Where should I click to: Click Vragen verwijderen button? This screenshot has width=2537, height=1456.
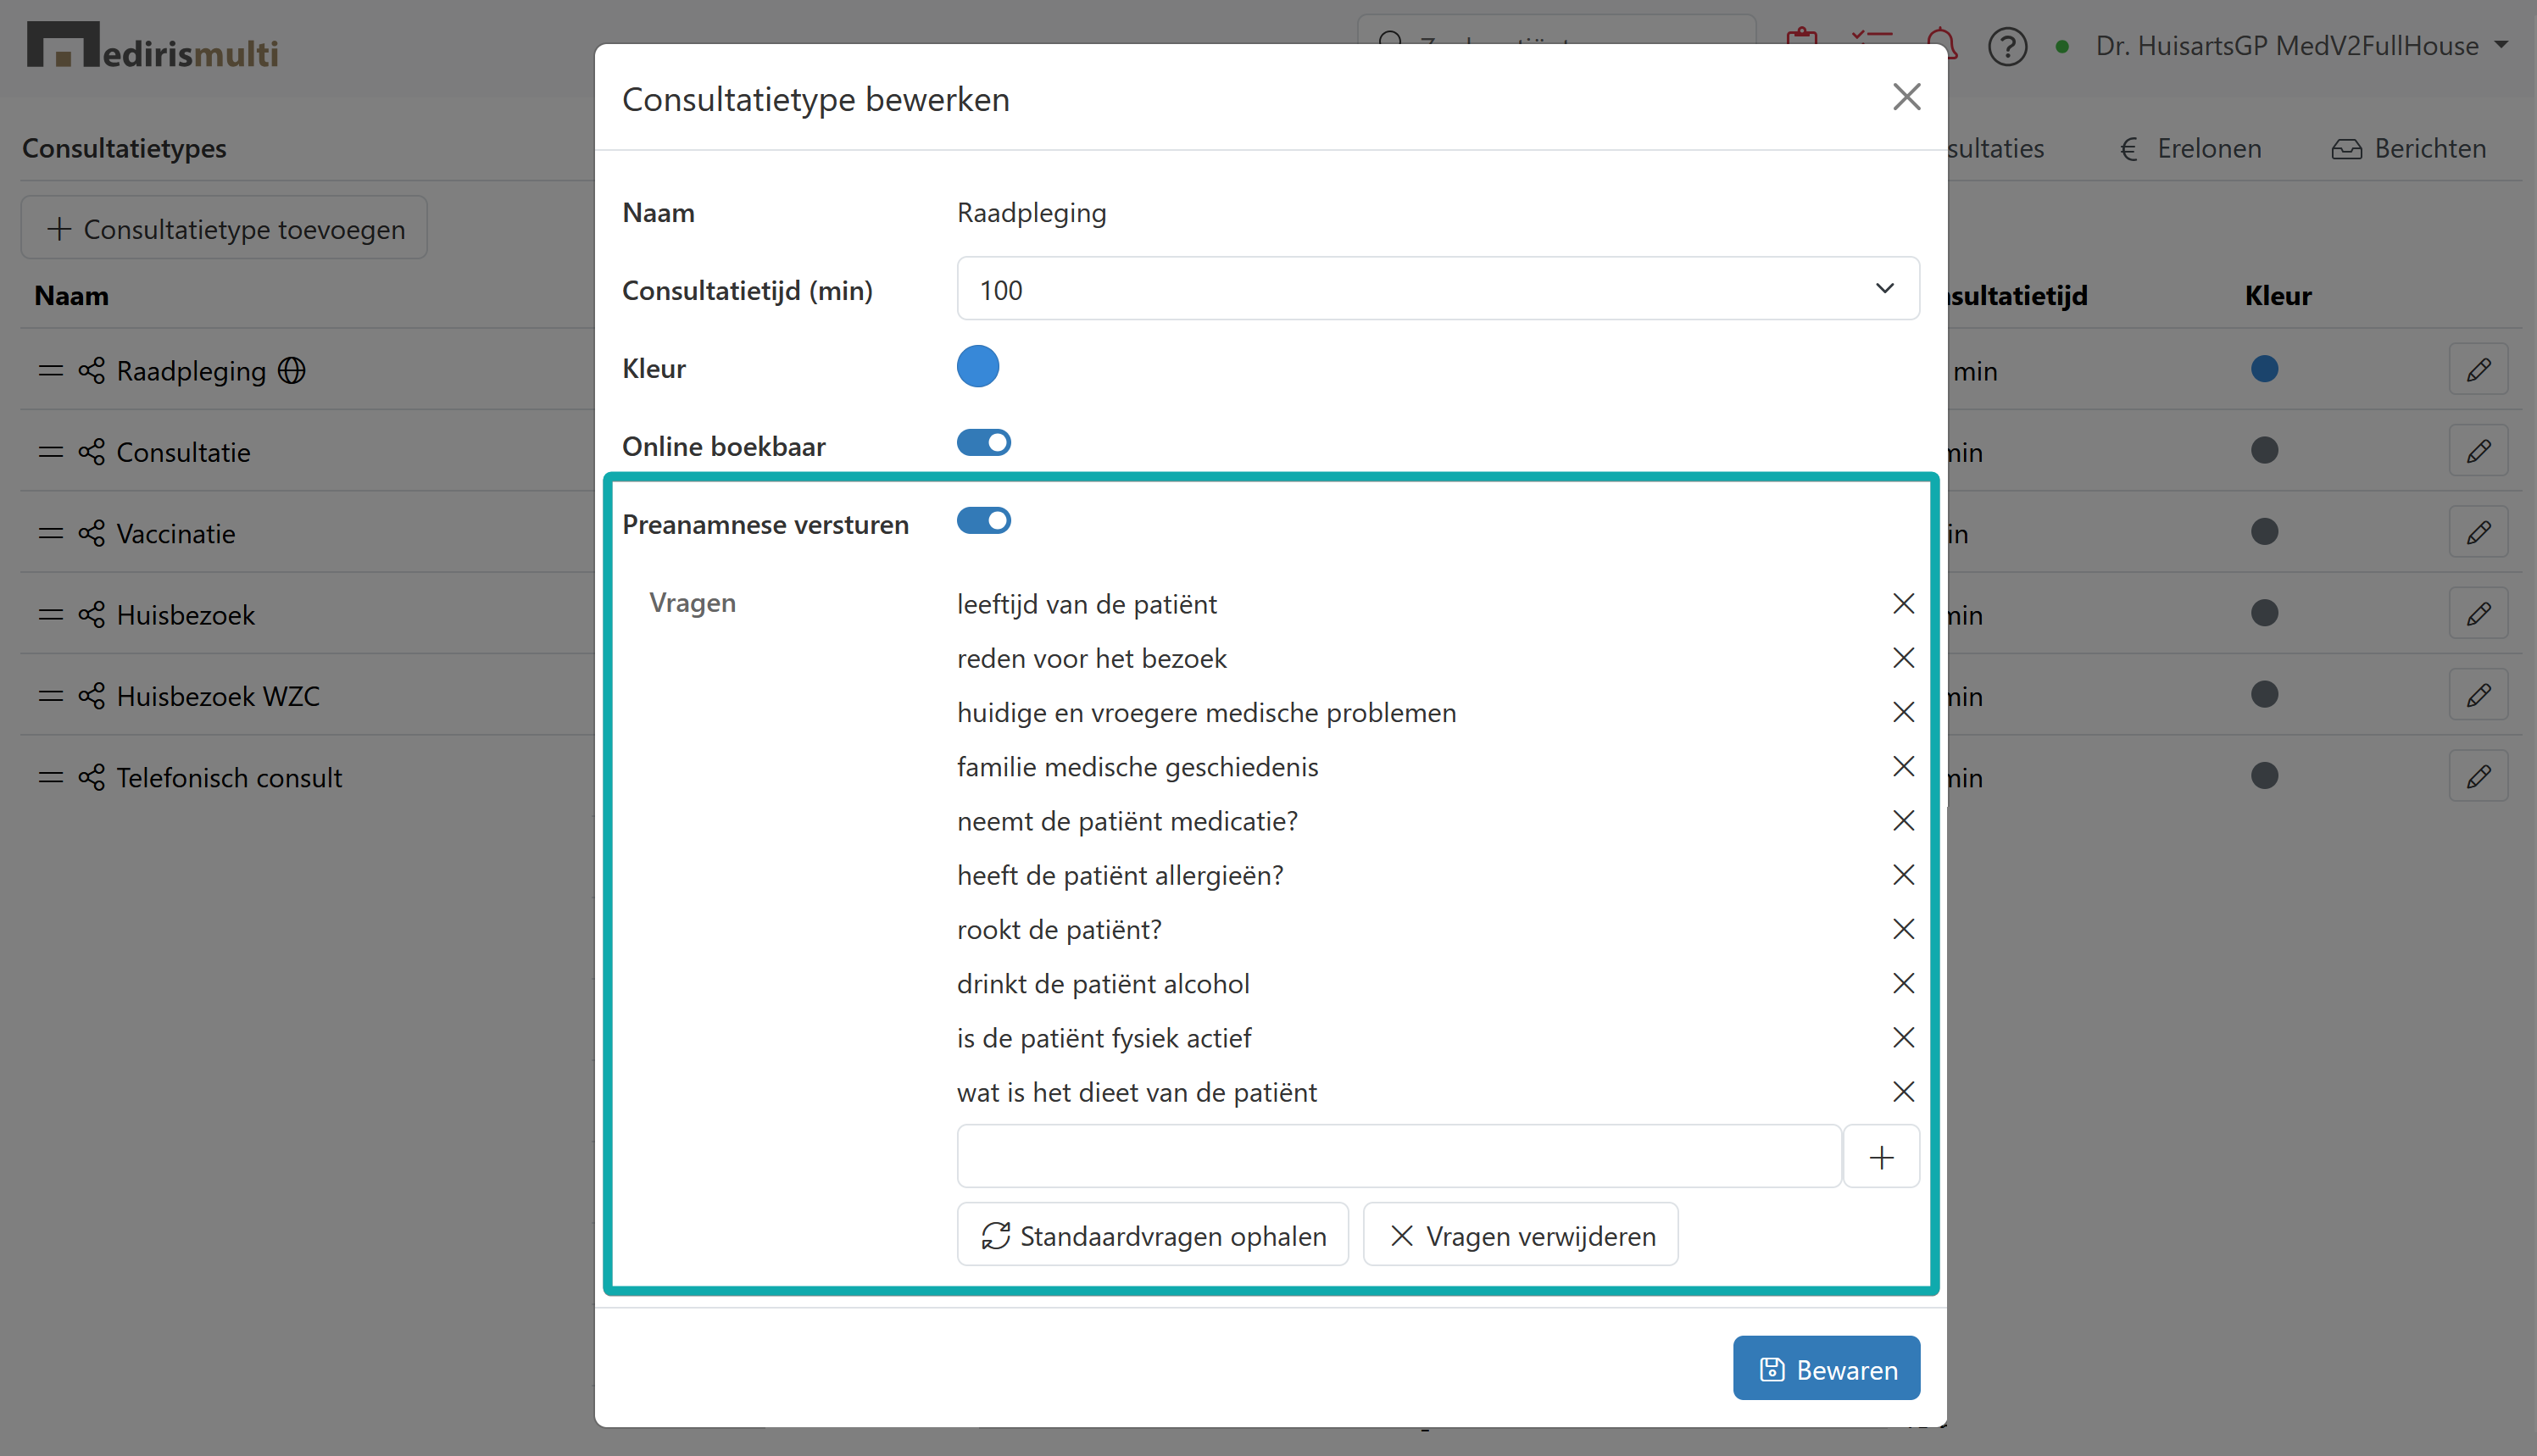click(x=1521, y=1236)
